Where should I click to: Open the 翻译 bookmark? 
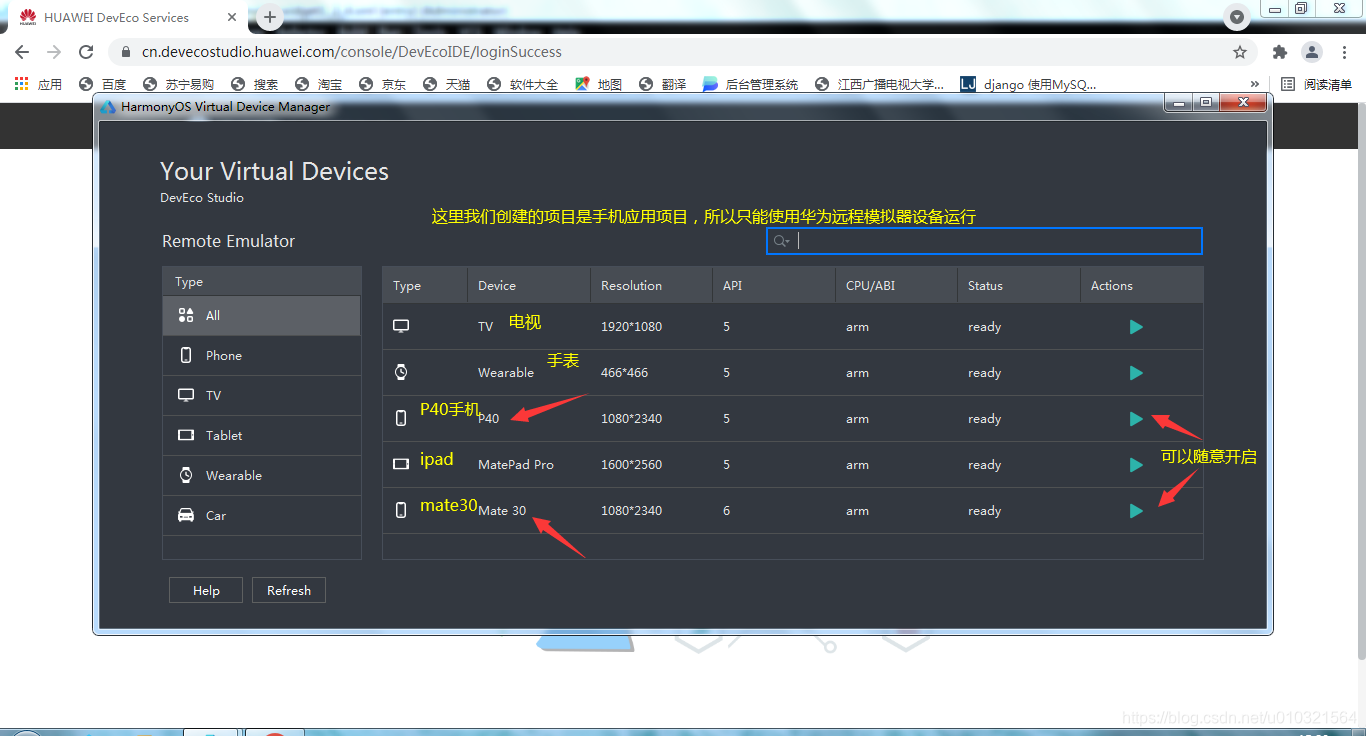click(x=663, y=85)
